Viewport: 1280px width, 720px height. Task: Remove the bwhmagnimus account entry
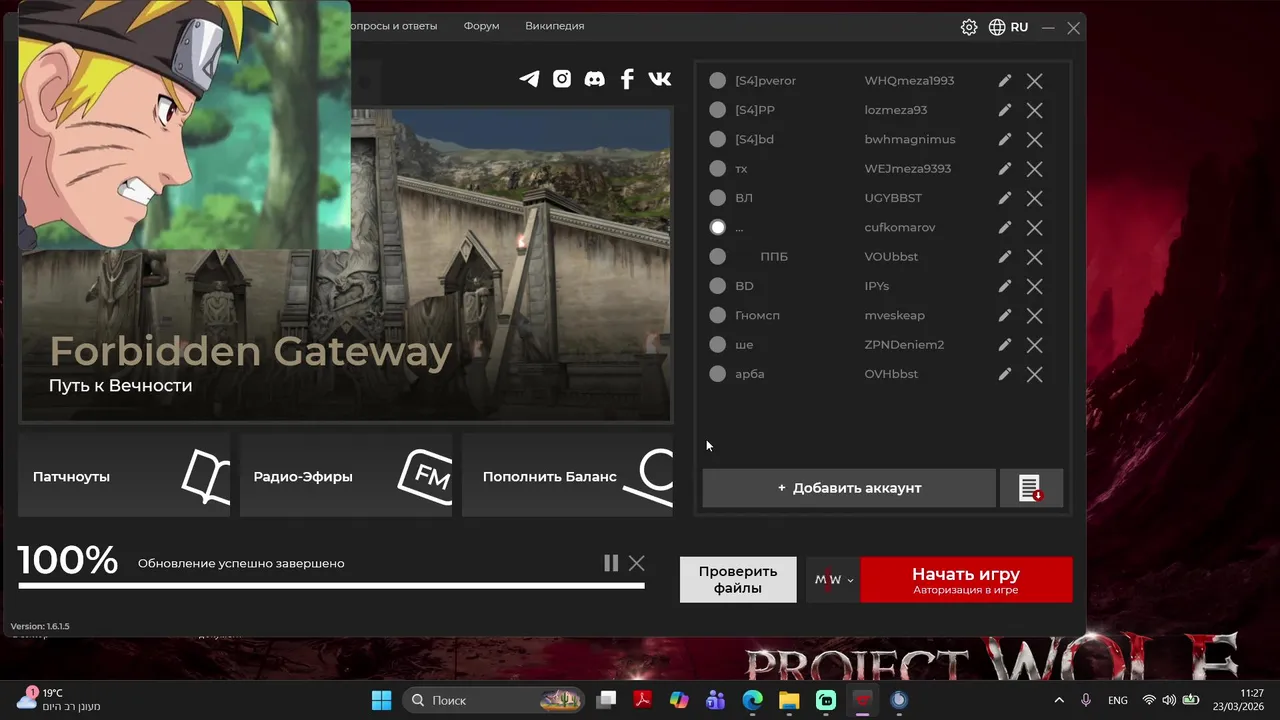pyautogui.click(x=1035, y=139)
